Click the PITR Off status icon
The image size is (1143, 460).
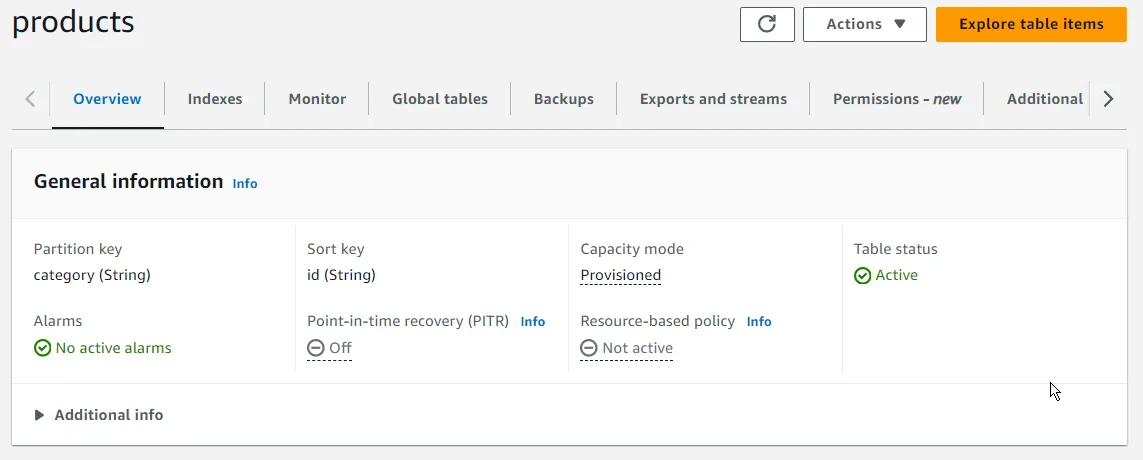(316, 349)
